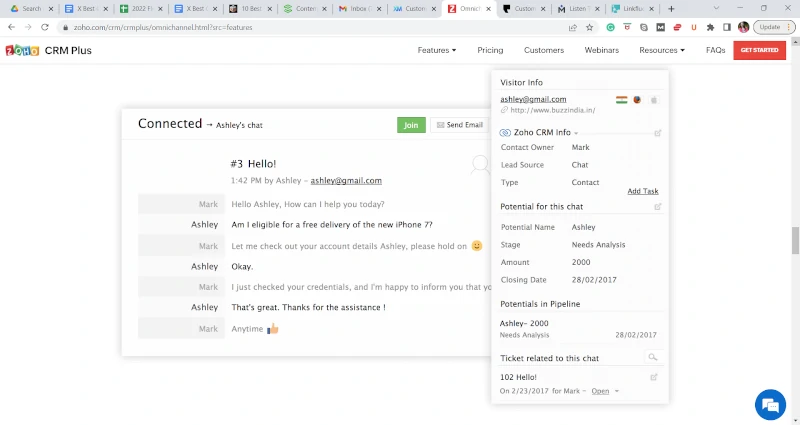Open the Customers page
The height and width of the screenshot is (425, 800).
click(544, 50)
